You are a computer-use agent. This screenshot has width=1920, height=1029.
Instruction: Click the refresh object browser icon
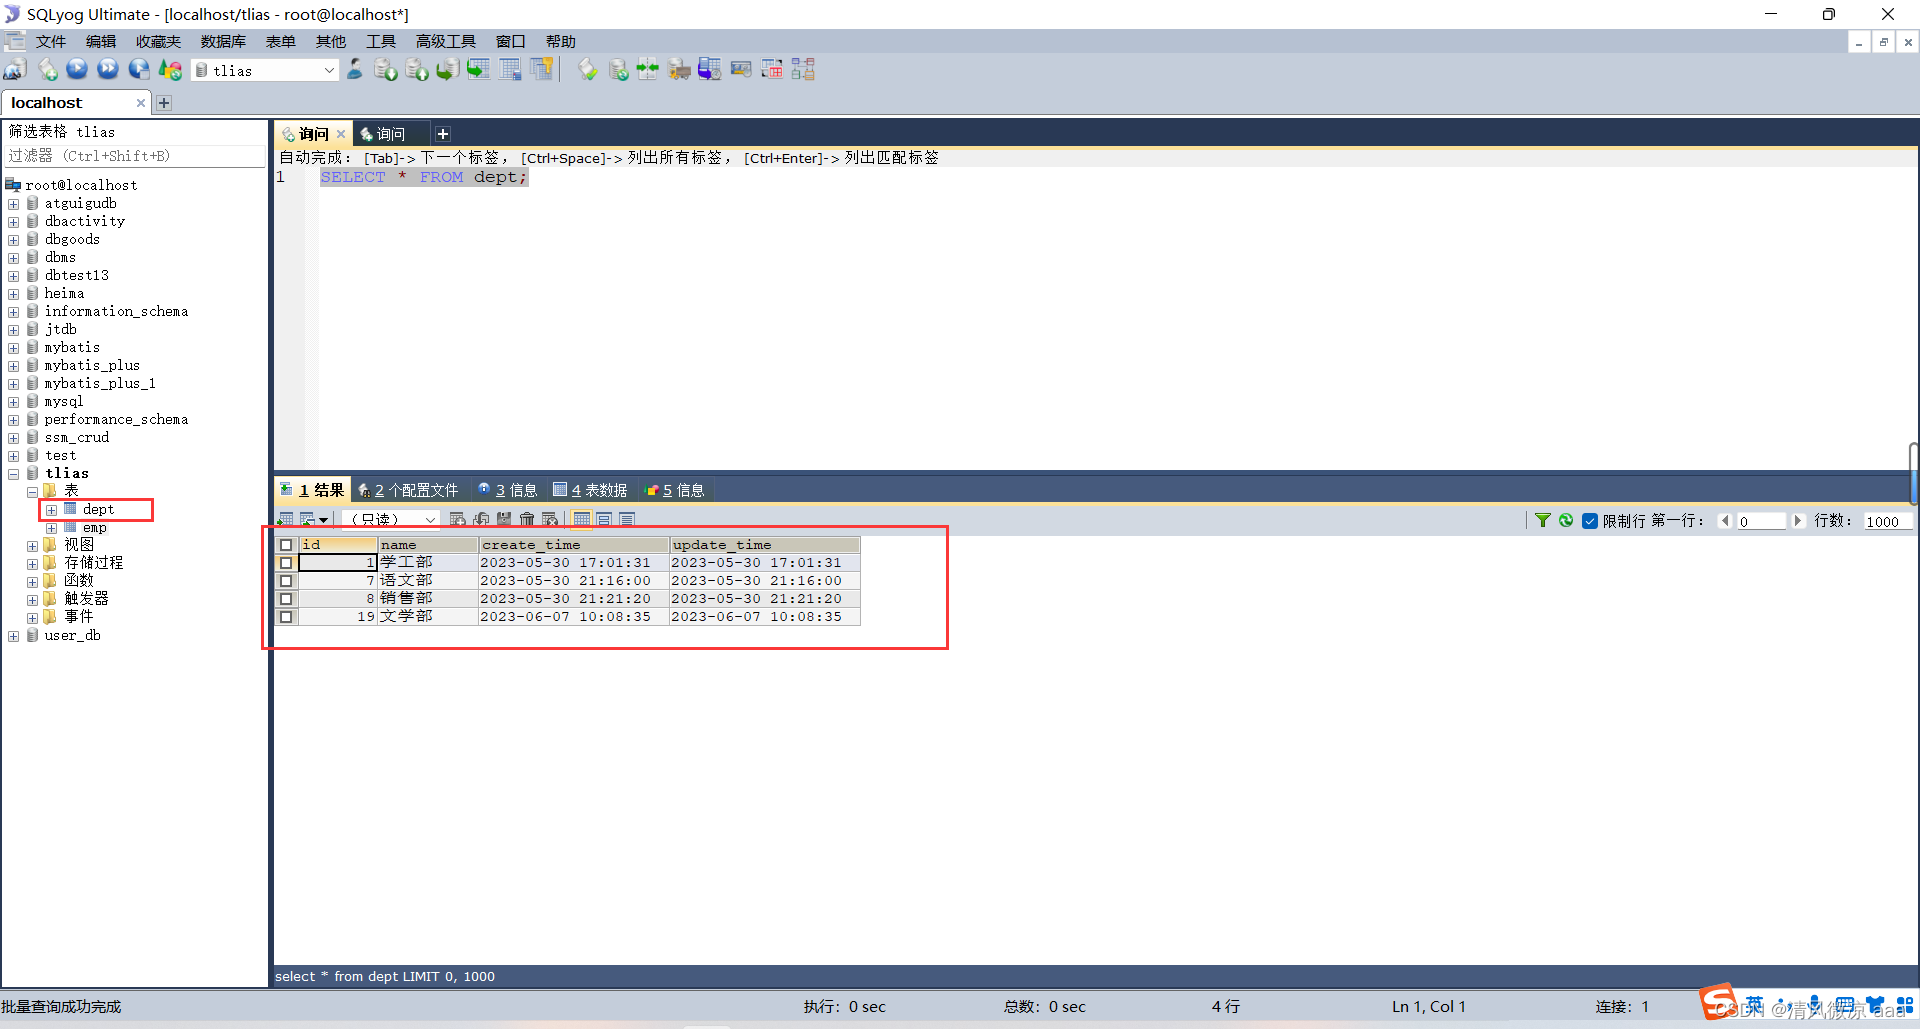coord(170,69)
